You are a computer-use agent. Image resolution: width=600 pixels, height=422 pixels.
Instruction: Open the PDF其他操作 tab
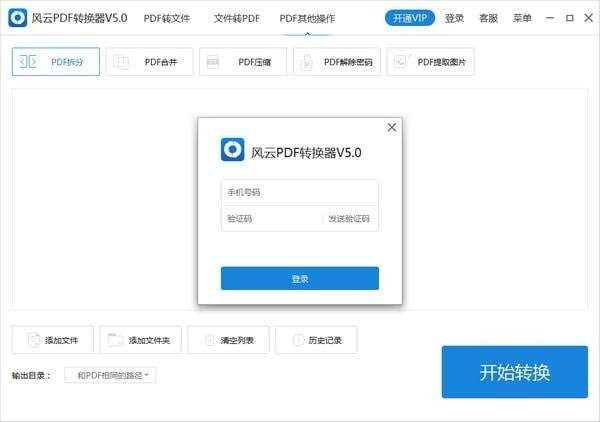pos(307,18)
